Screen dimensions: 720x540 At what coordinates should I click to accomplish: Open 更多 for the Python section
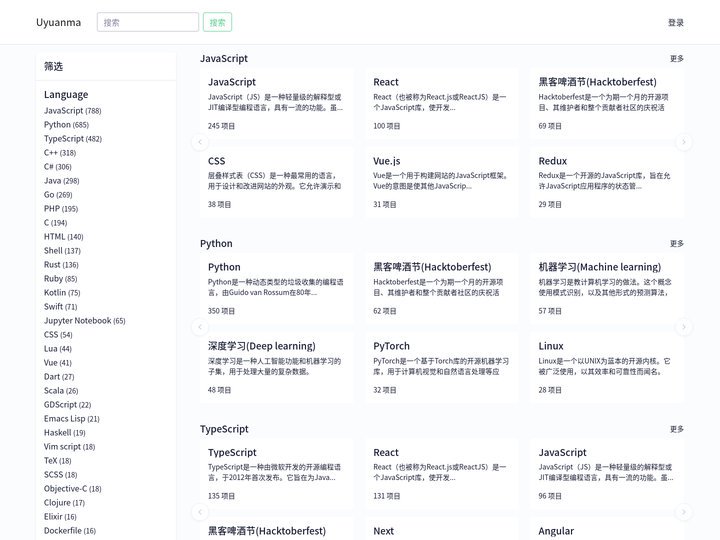point(677,243)
